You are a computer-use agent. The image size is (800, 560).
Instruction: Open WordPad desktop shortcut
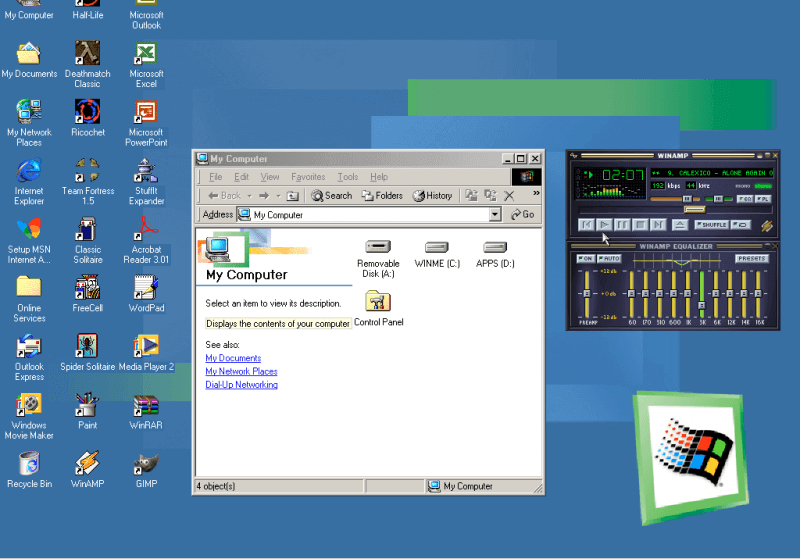point(146,293)
